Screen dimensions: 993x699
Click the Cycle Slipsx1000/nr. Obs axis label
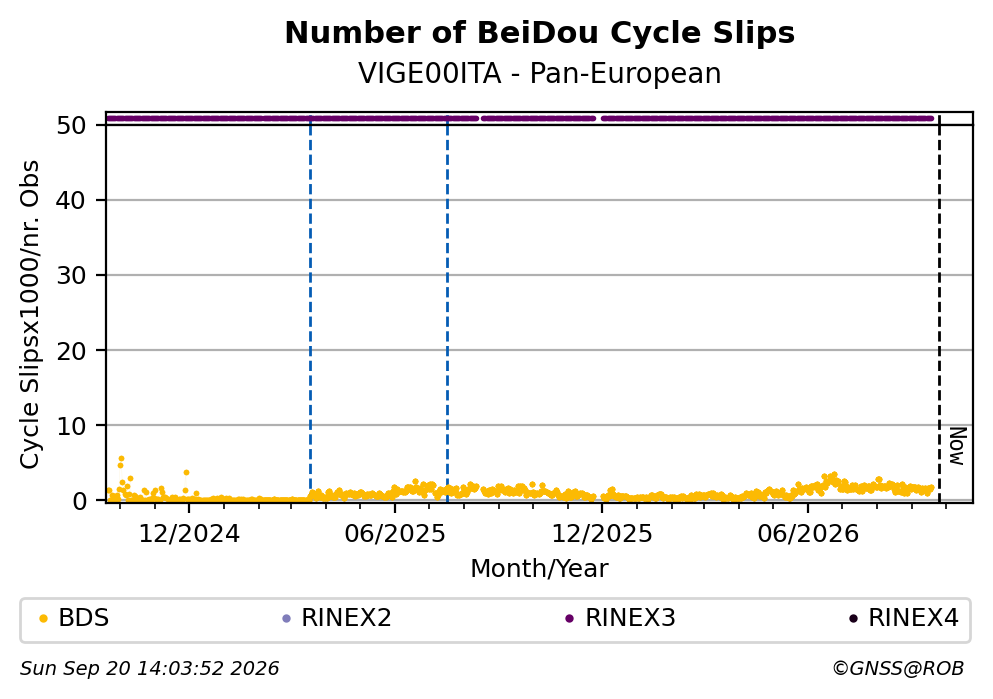tap(29, 315)
